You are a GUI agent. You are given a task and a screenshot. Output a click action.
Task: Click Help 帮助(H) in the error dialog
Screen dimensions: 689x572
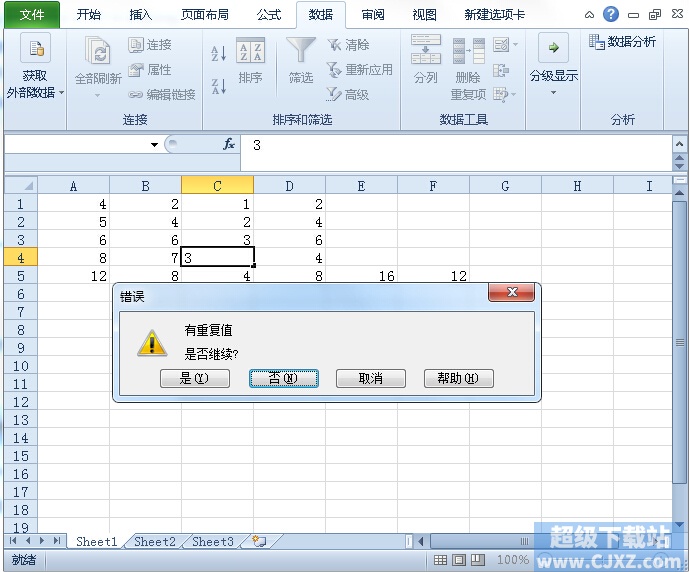pos(458,378)
